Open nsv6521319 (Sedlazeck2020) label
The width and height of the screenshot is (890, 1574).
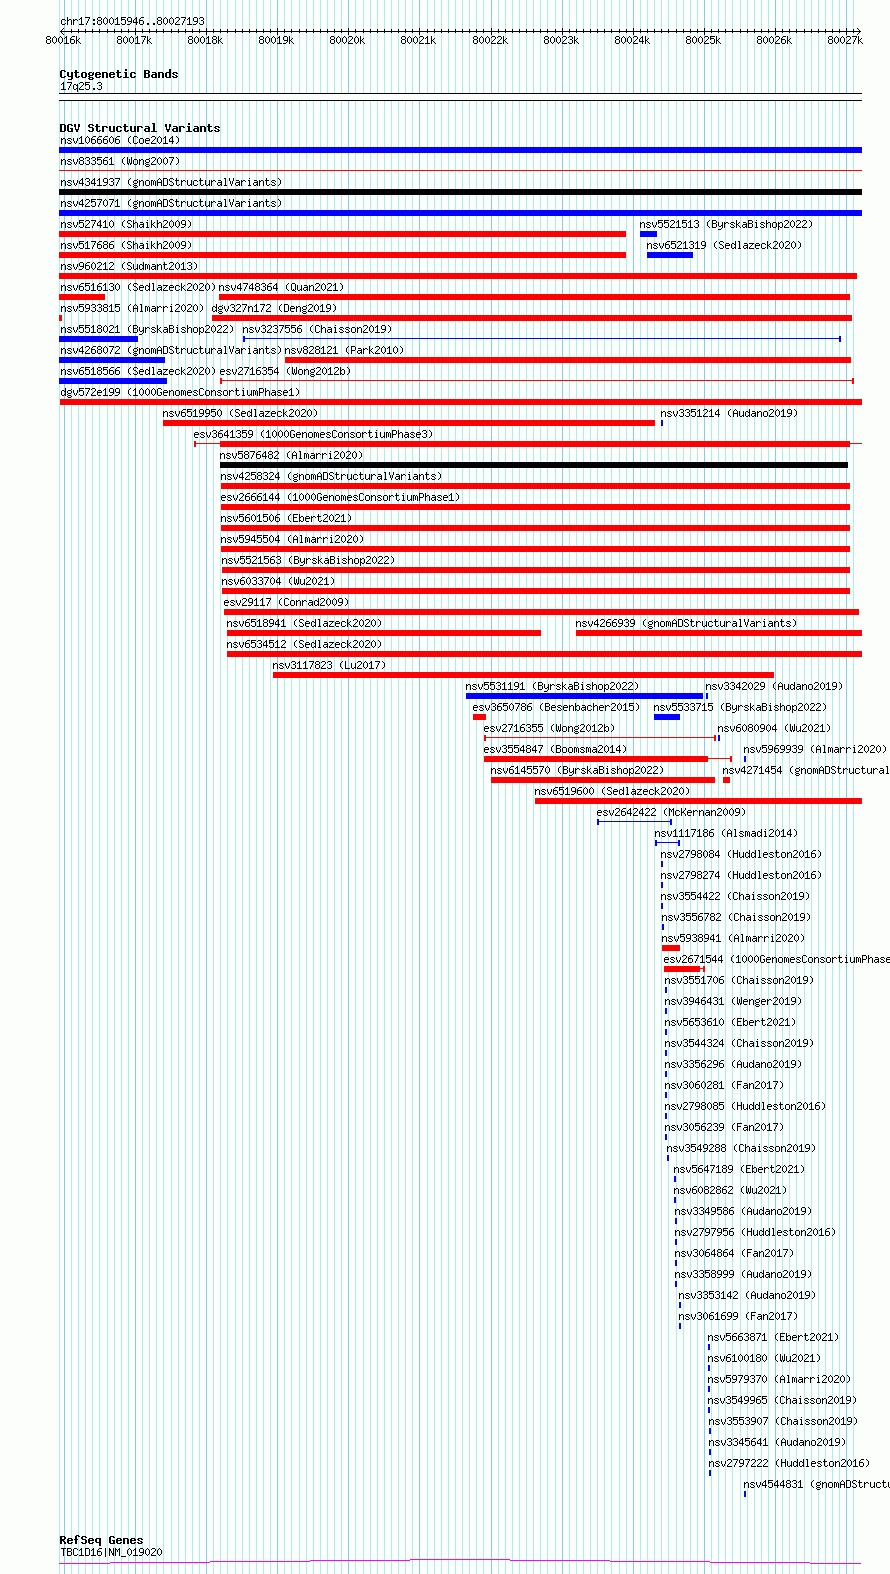click(724, 245)
